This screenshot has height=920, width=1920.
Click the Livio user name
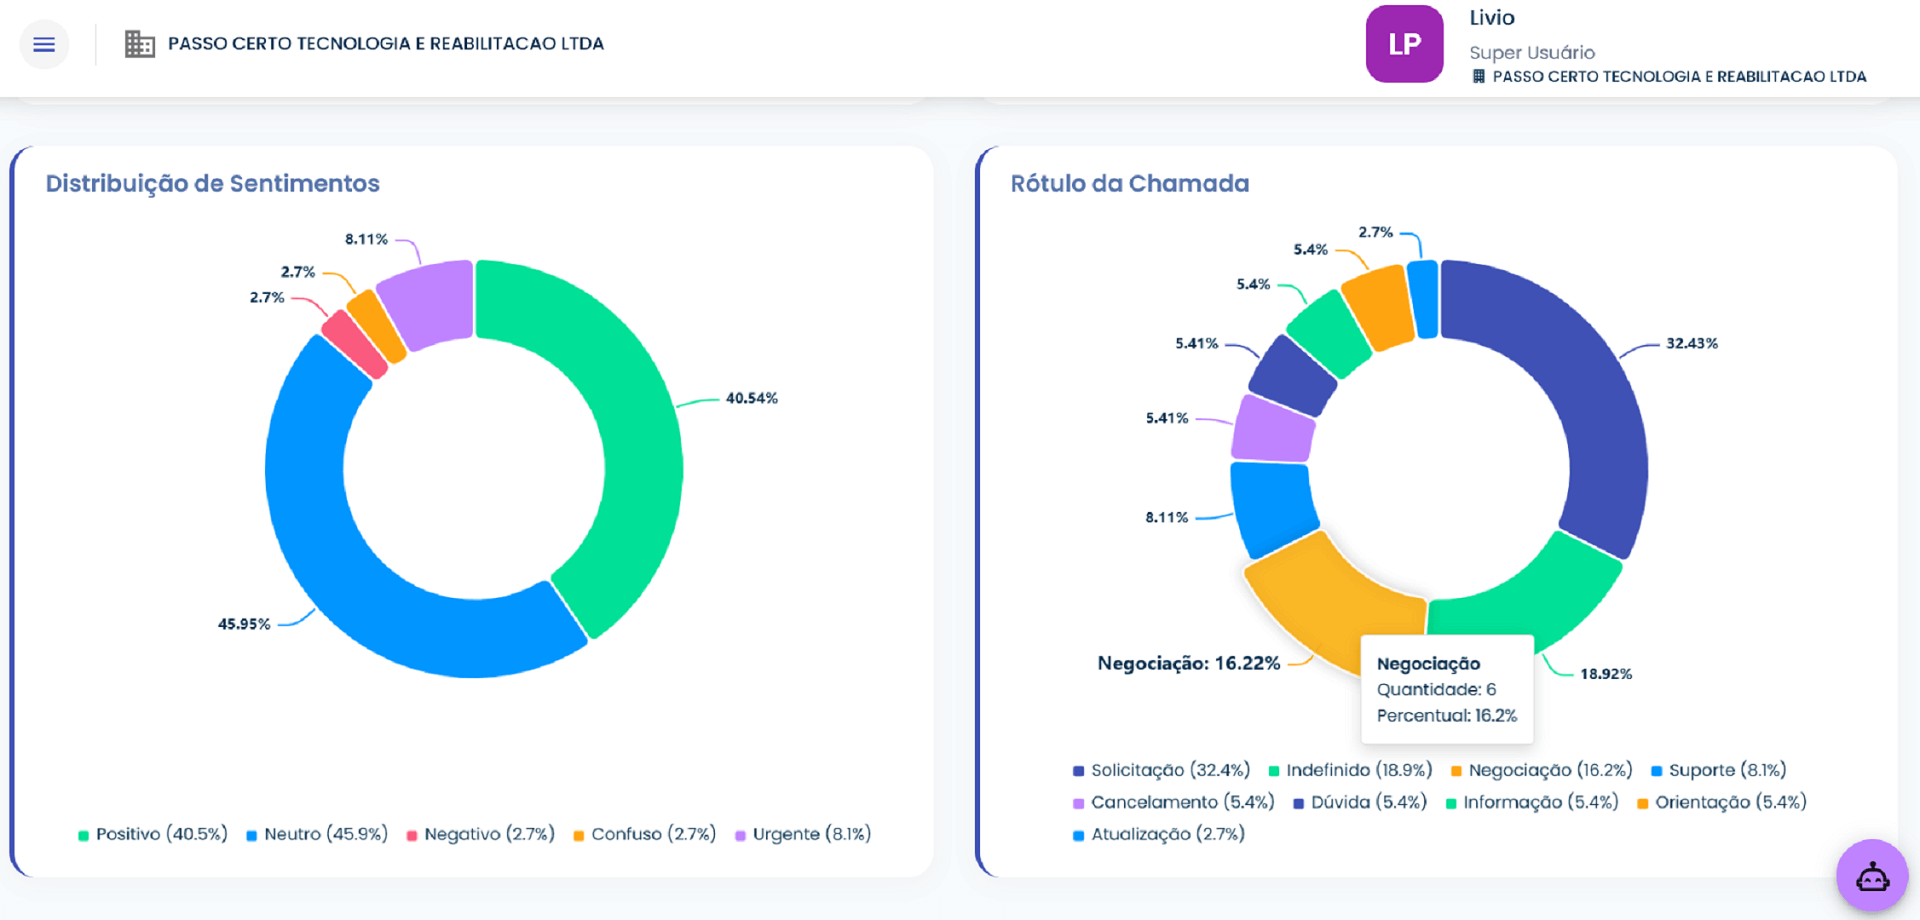(x=1491, y=18)
